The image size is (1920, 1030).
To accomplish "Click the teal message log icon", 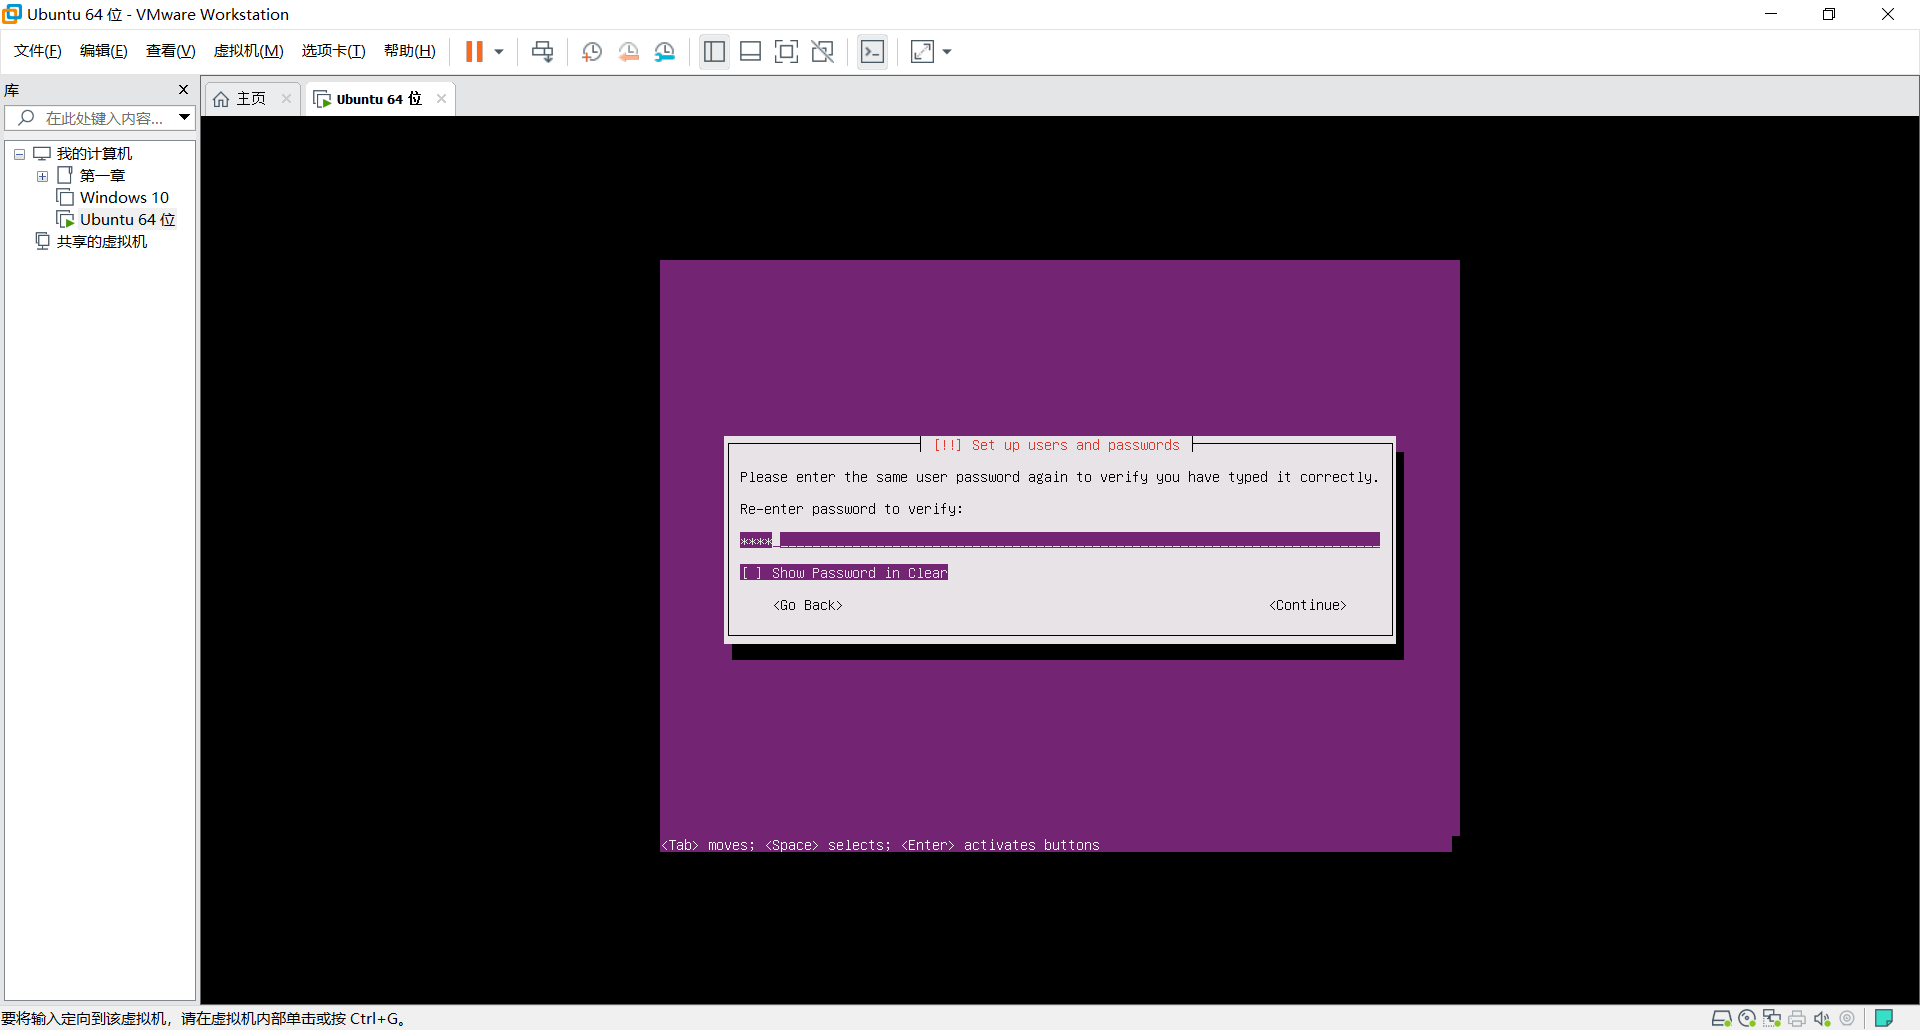I will point(1884,1018).
